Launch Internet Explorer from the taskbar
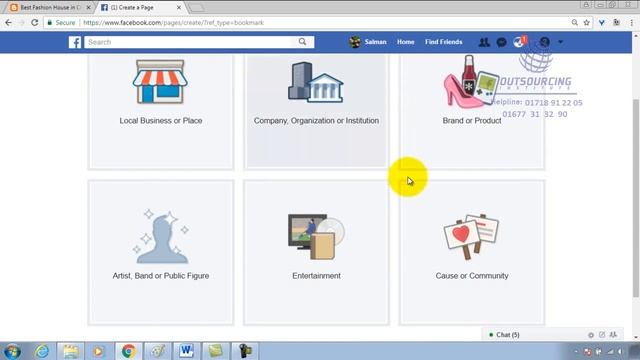The height and width of the screenshot is (360, 640). click(x=42, y=351)
